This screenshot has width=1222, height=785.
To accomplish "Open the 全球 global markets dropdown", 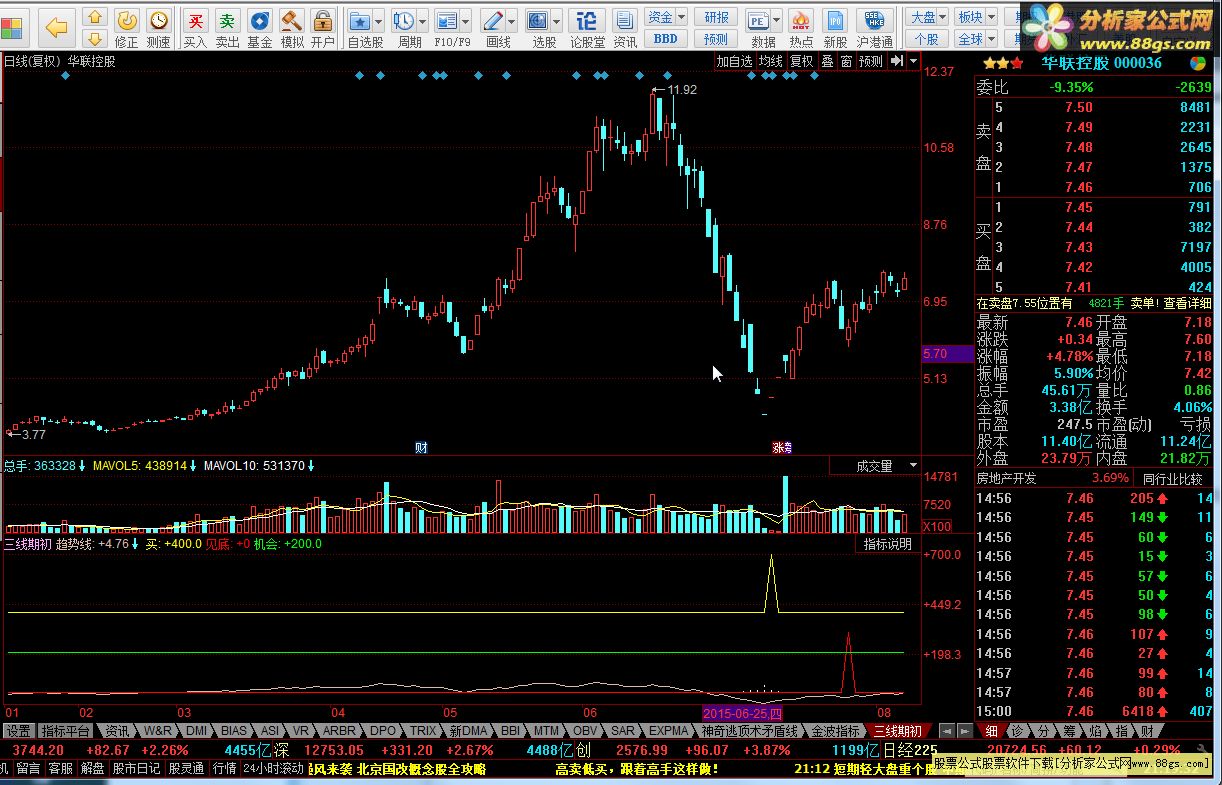I will click(976, 39).
